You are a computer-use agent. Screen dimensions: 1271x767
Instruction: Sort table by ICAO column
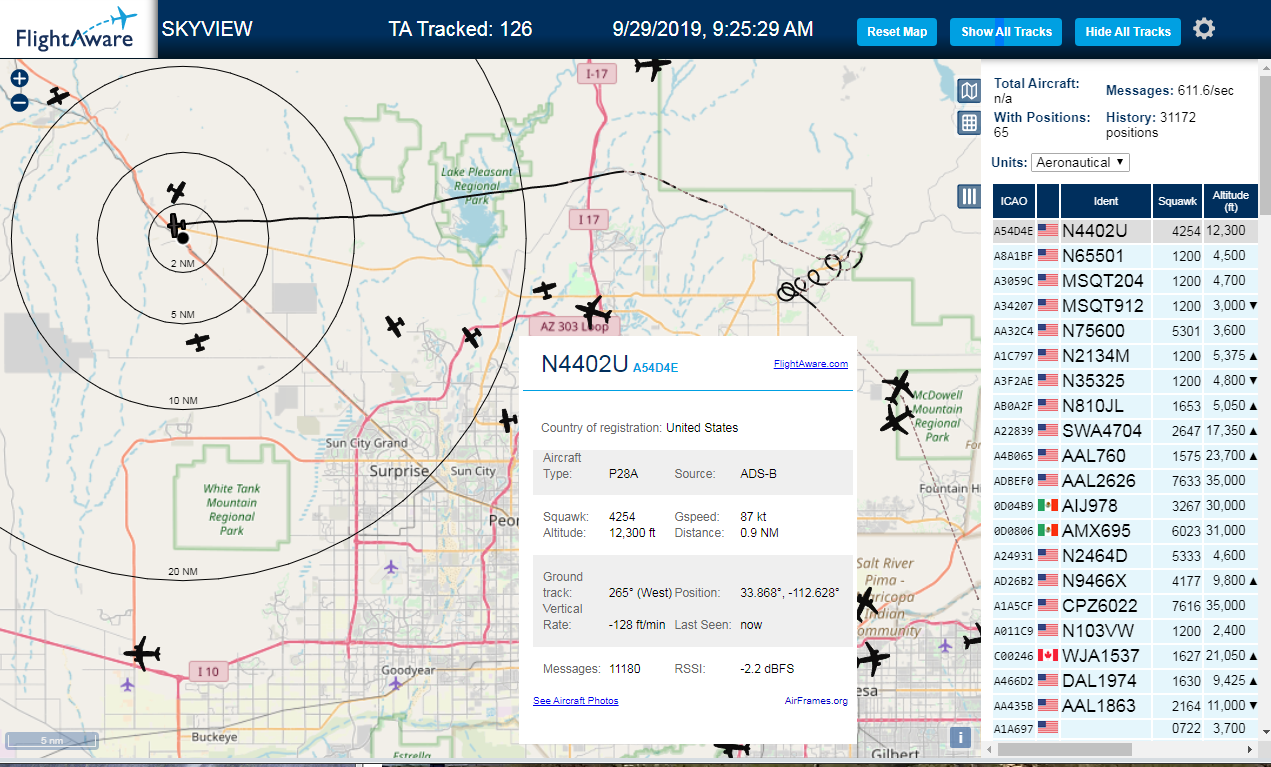coord(1013,201)
